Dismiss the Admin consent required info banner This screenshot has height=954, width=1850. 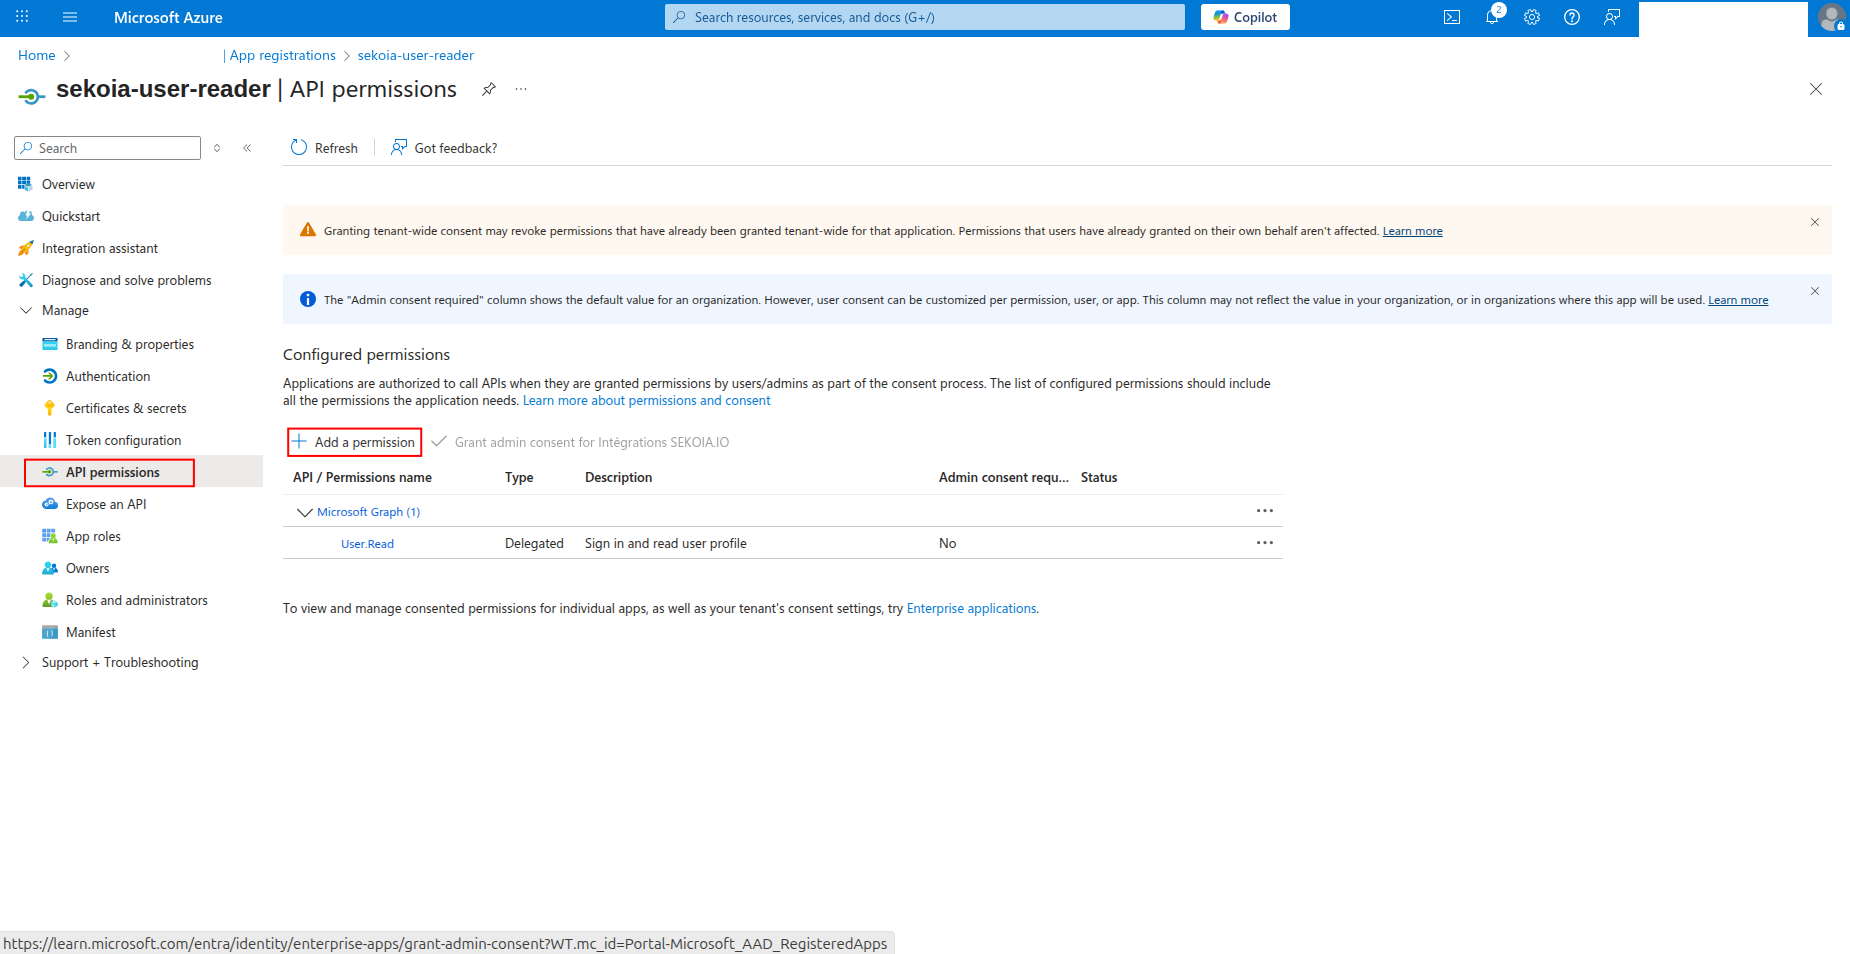pos(1814,291)
